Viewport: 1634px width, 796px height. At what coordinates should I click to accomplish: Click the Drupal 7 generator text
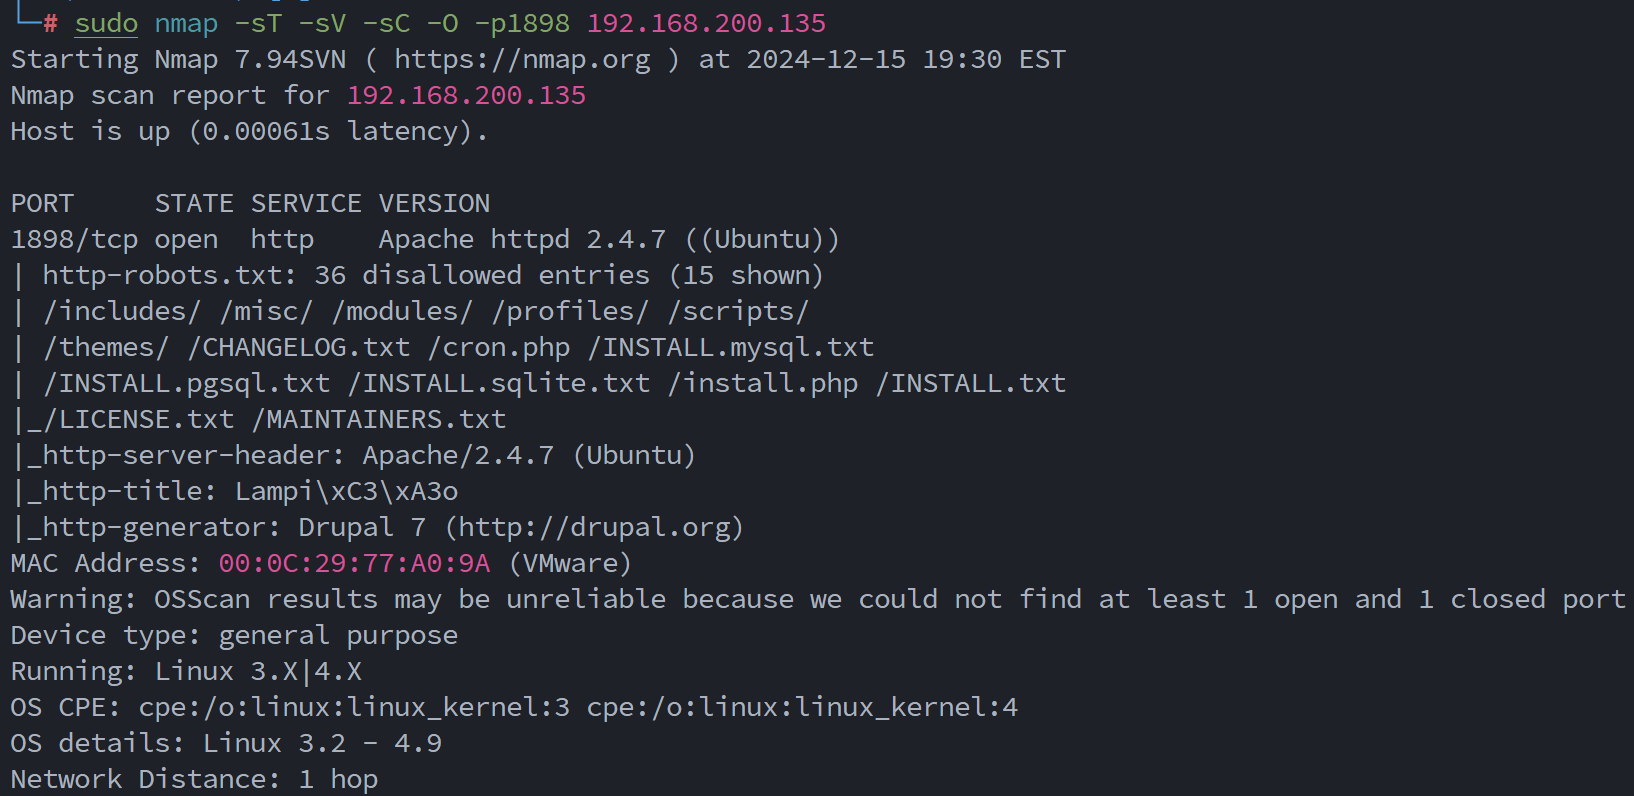point(362,528)
